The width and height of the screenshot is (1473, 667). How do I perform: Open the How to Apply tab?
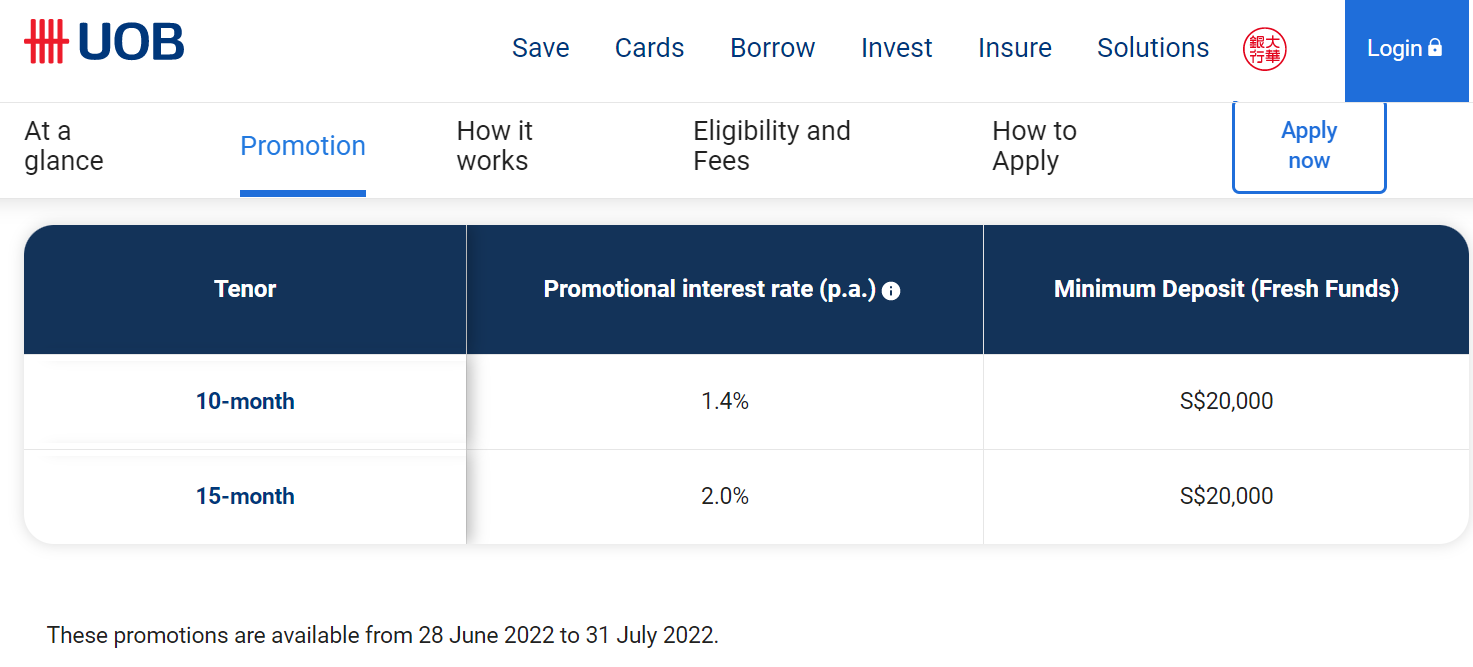pyautogui.click(x=1034, y=146)
